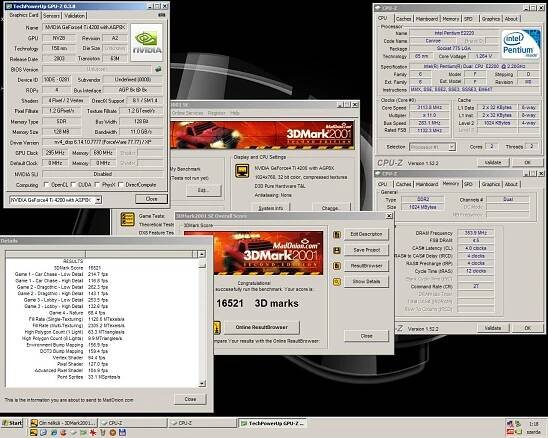Open the SPD tab in upper CPU-Z window
The height and width of the screenshot is (438, 548).
click(x=468, y=19)
